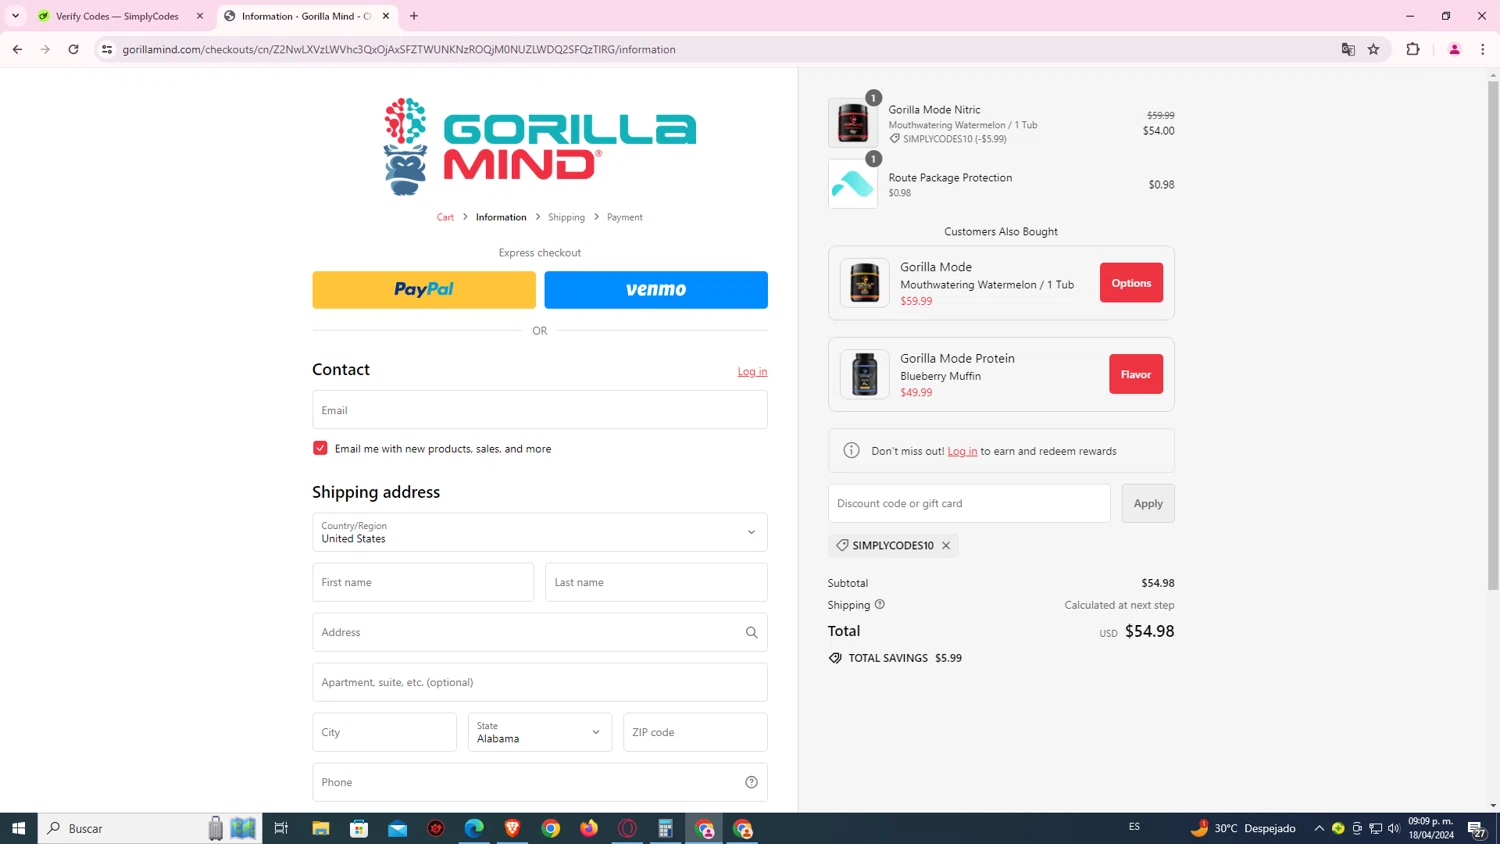Click the Discount code or gift card field
1500x844 pixels.
click(969, 503)
